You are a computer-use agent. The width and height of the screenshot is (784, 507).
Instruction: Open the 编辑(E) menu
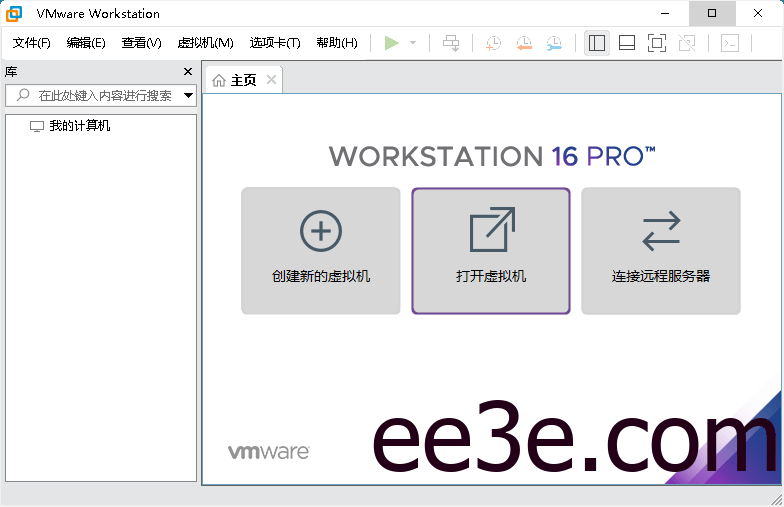(x=86, y=43)
